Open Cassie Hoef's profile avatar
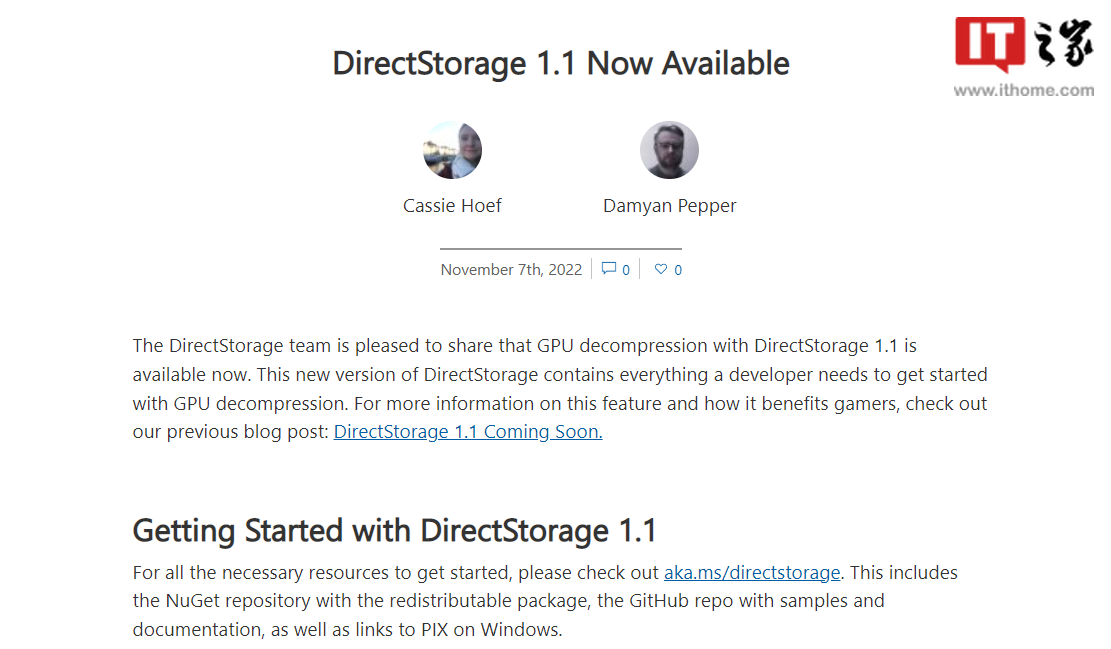 pyautogui.click(x=453, y=151)
